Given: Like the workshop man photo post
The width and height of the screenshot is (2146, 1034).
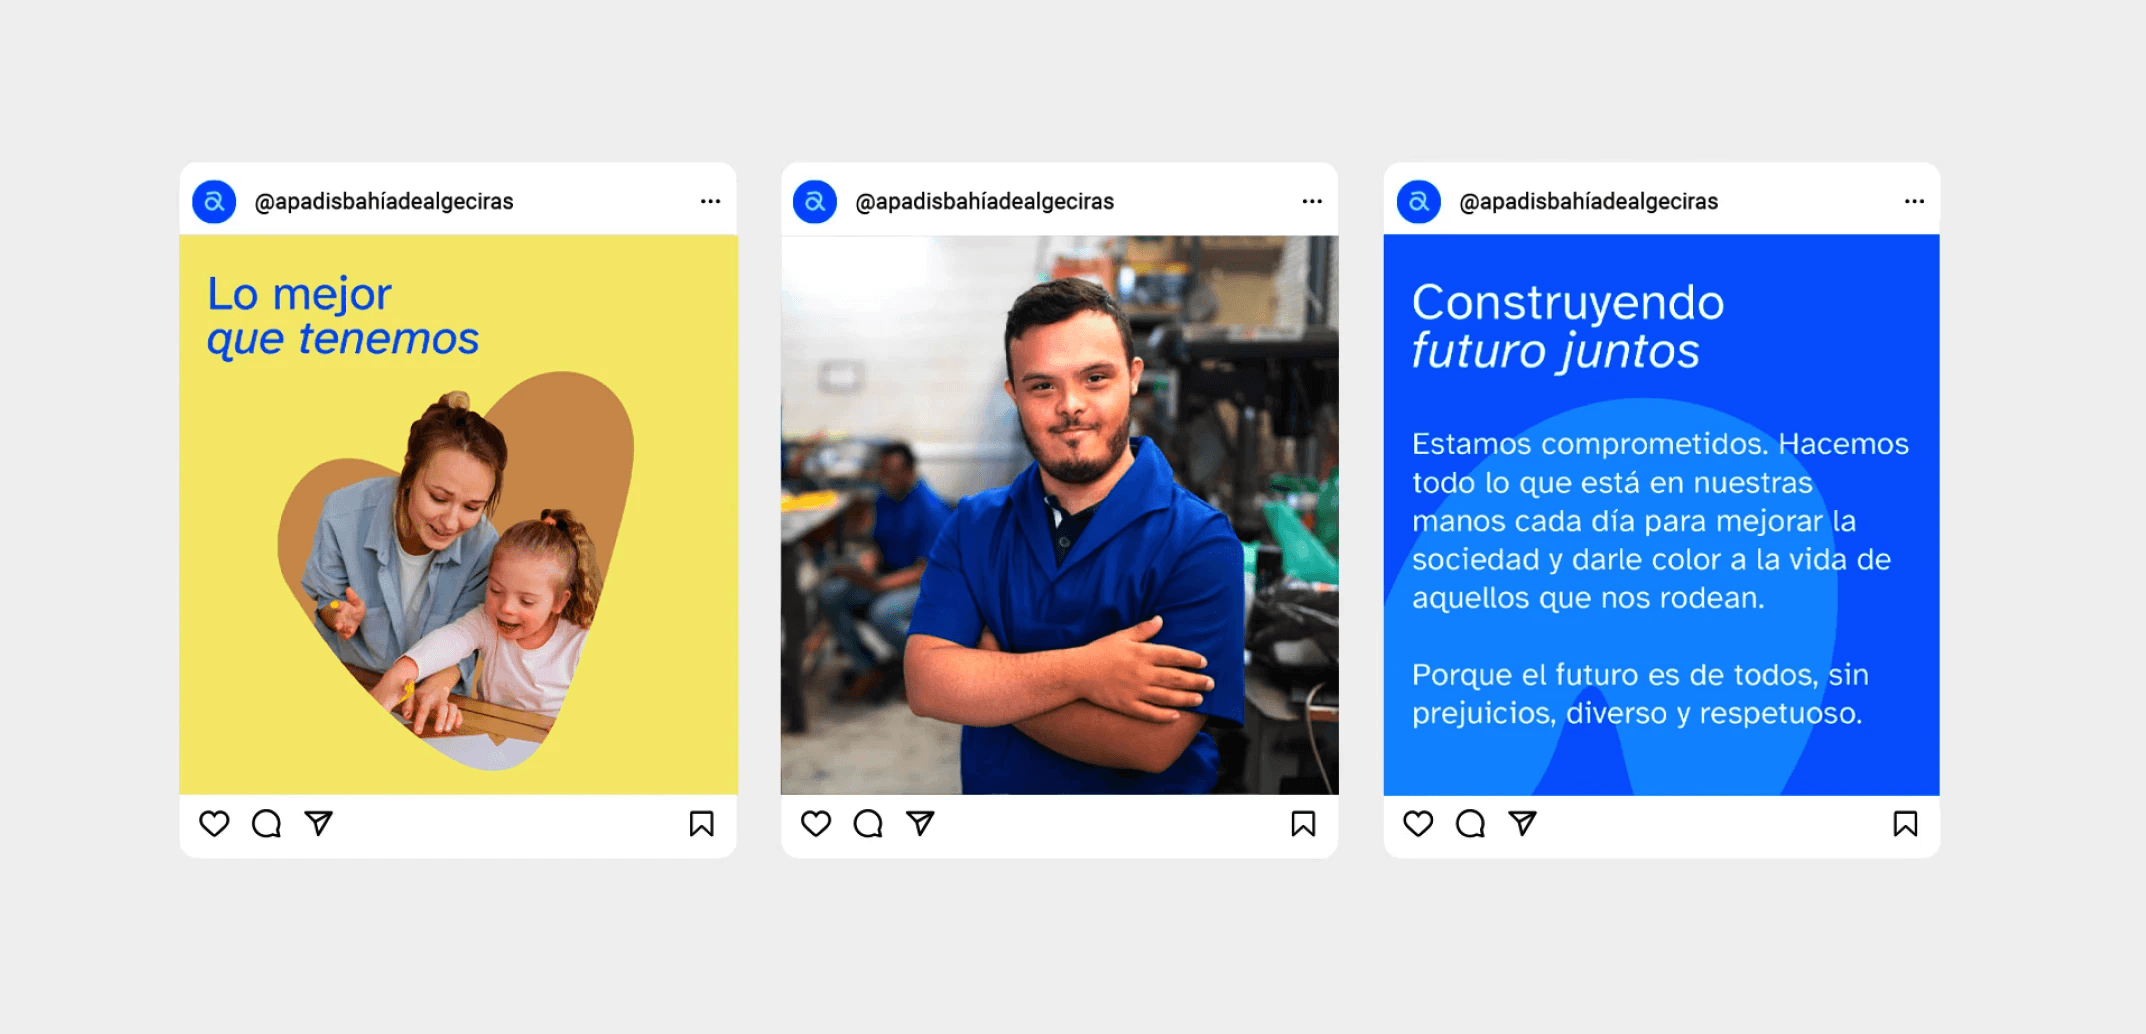Looking at the screenshot, I should coord(816,823).
